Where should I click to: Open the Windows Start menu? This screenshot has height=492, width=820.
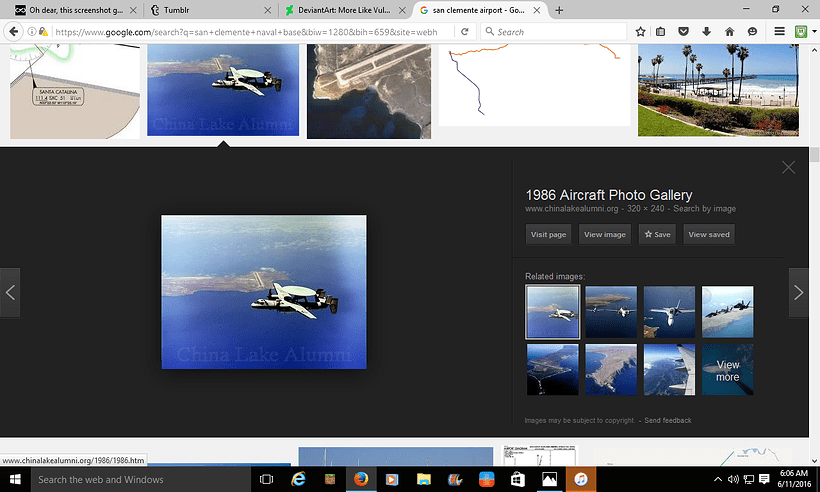point(15,479)
